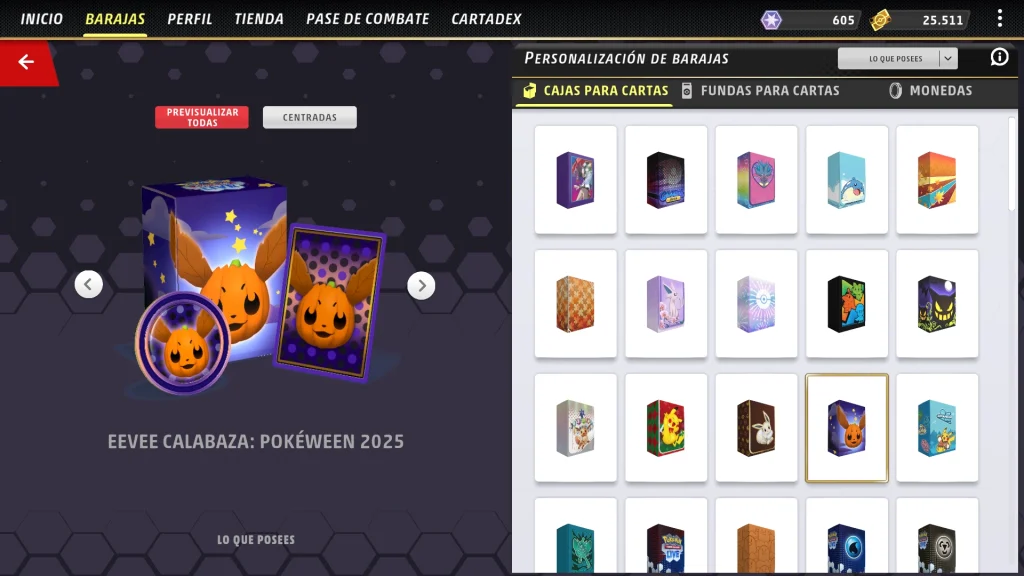Viewport: 1024px width, 576px height.
Task: Open the three-dot options menu
Action: coord(999,18)
